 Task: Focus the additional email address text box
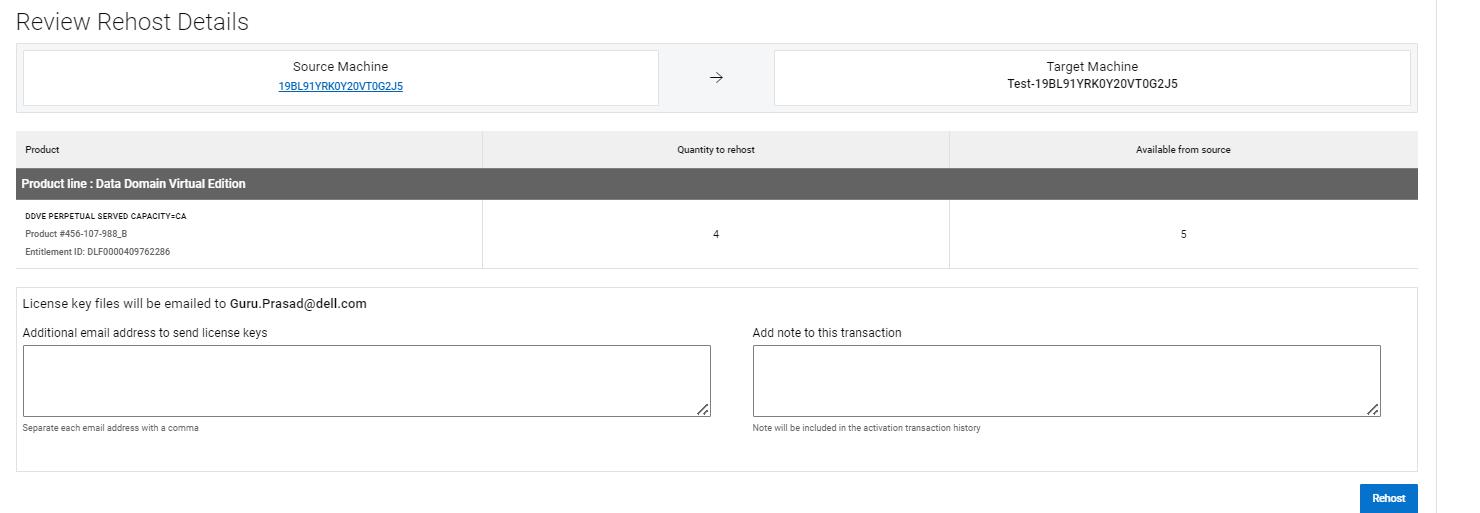pyautogui.click(x=366, y=380)
